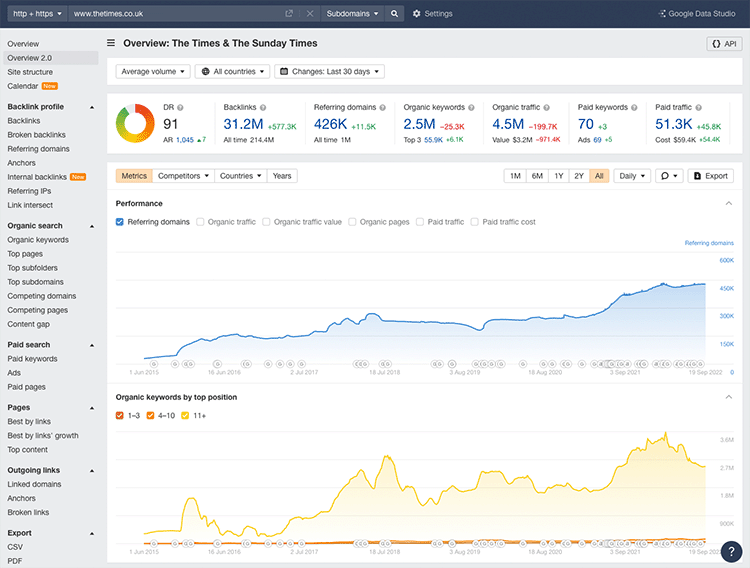The width and height of the screenshot is (750, 568).
Task: Open Broken backlinks sidebar link
Action: pos(36,135)
